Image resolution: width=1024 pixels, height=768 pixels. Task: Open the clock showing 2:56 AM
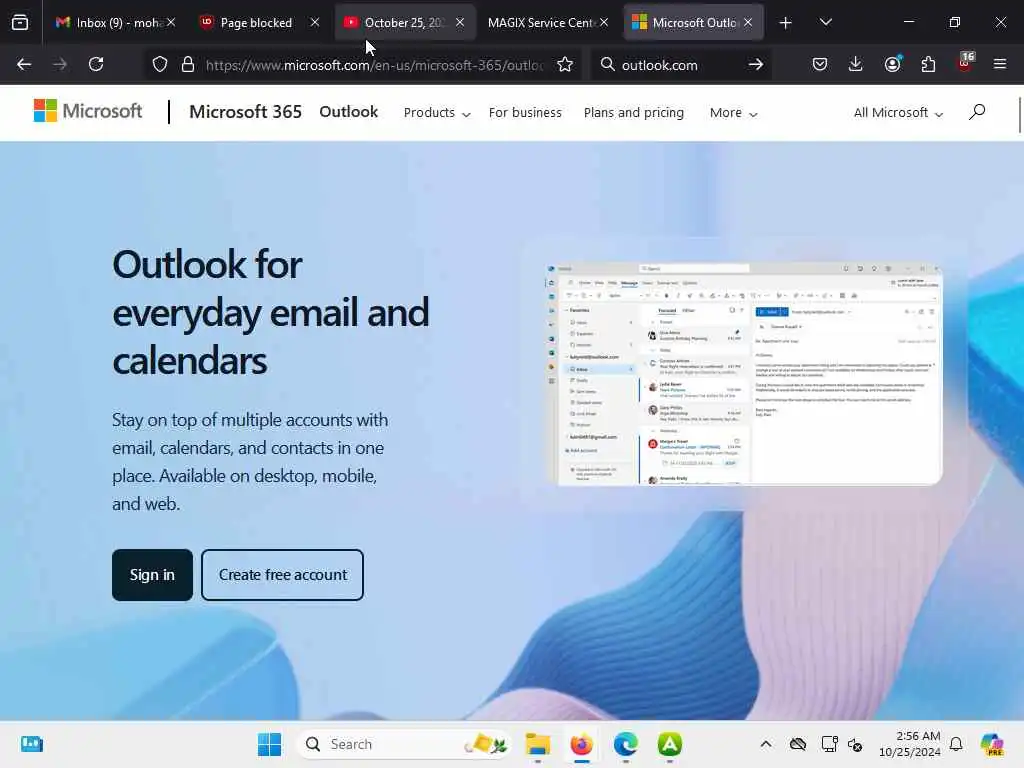pyautogui.click(x=909, y=744)
